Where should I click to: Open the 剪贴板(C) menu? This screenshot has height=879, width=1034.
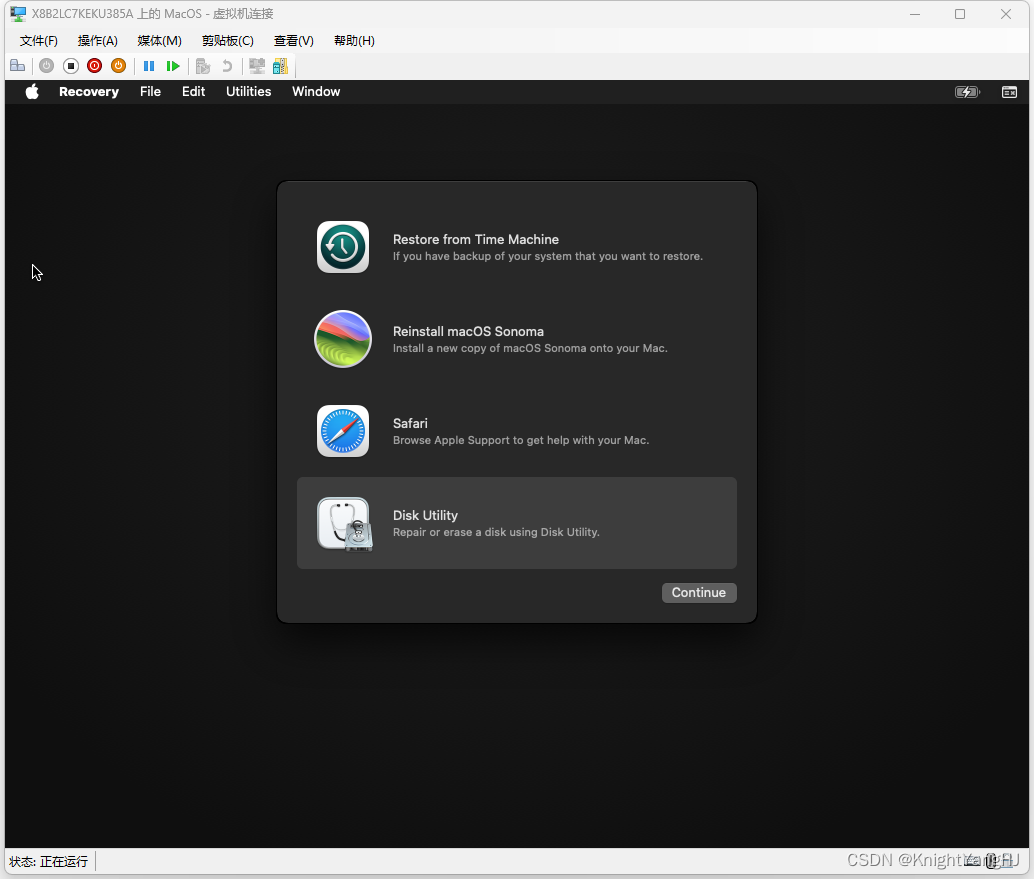[x=228, y=41]
